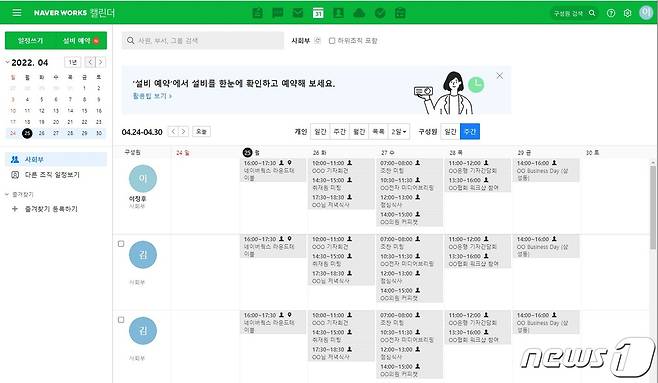Click attendee icon on first row 07:00~08:00 event
Image resolution: width=658 pixels, height=383 pixels.
pos(418,163)
